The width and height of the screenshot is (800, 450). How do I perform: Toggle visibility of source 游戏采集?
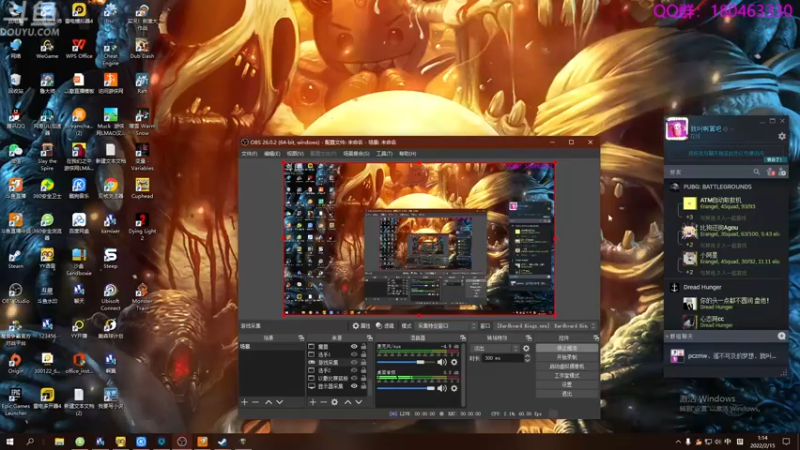pyautogui.click(x=354, y=362)
